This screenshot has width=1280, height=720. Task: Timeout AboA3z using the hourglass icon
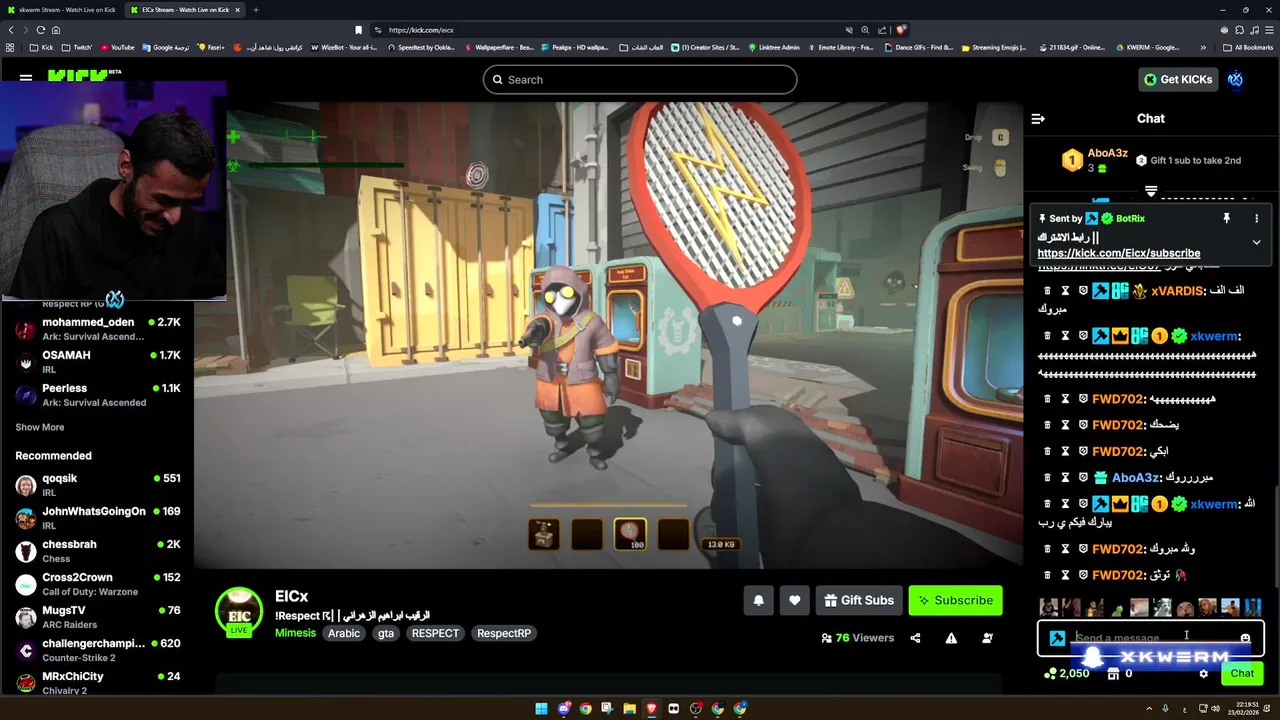coord(1065,478)
